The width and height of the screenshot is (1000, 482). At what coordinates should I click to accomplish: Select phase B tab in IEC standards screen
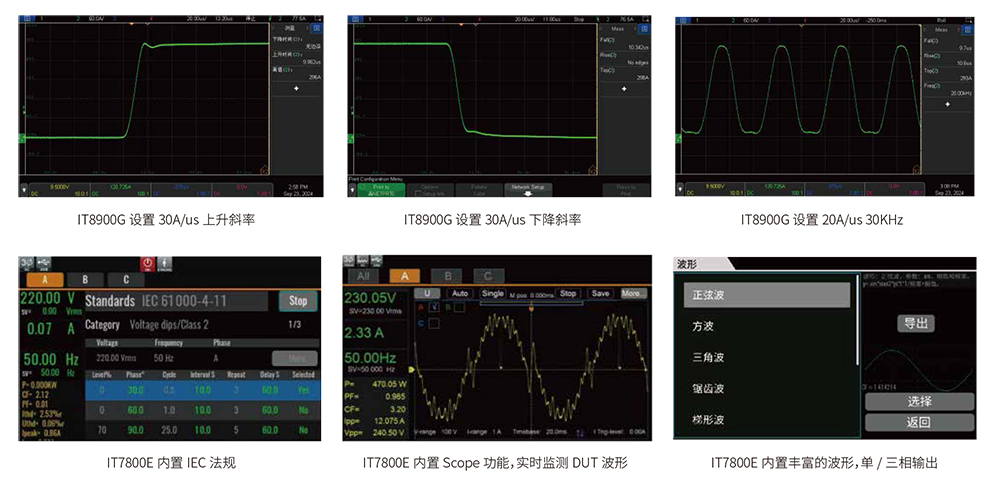pos(85,279)
